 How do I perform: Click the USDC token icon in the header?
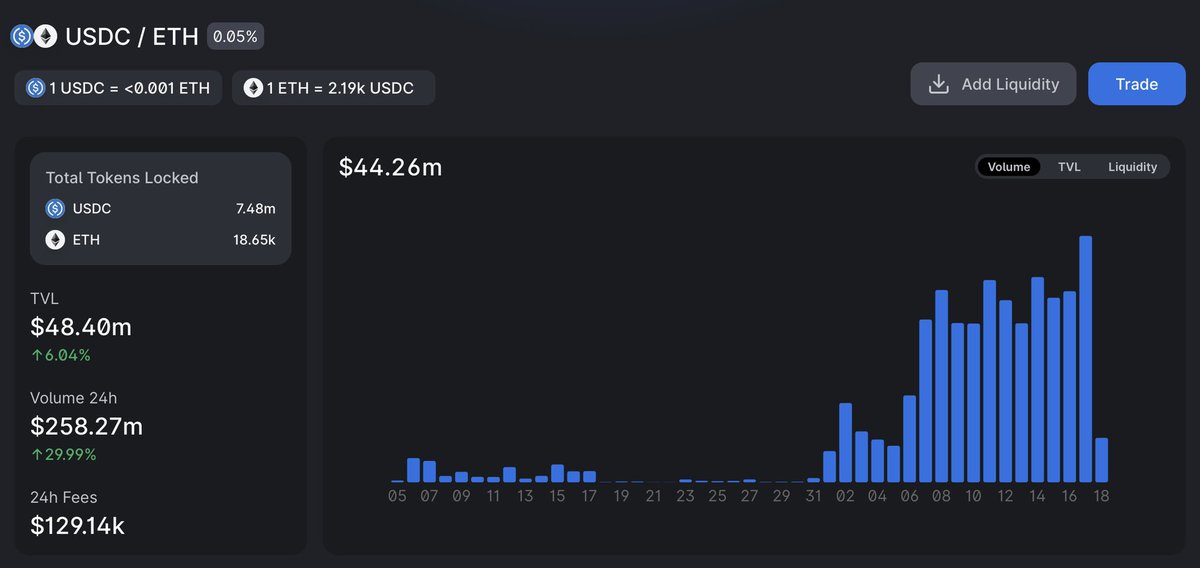(22, 37)
